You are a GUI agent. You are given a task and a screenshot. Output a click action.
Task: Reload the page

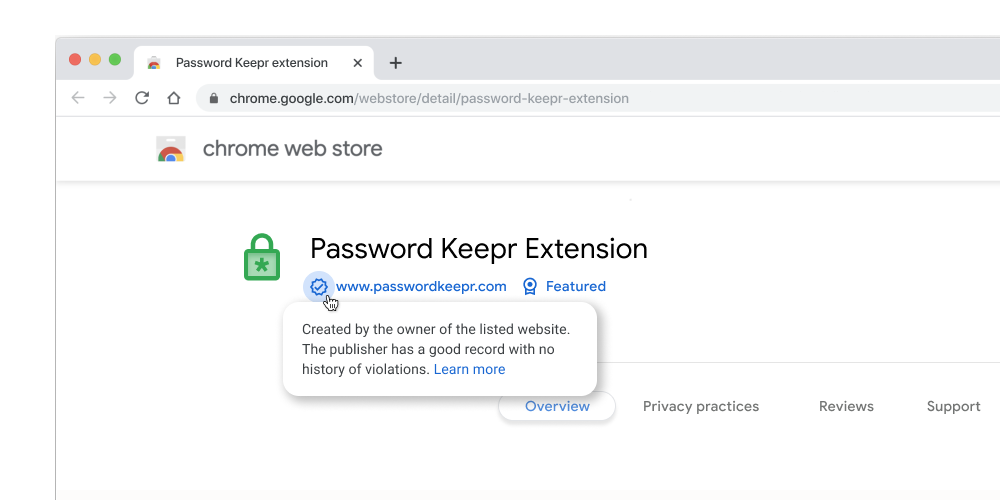coord(142,98)
